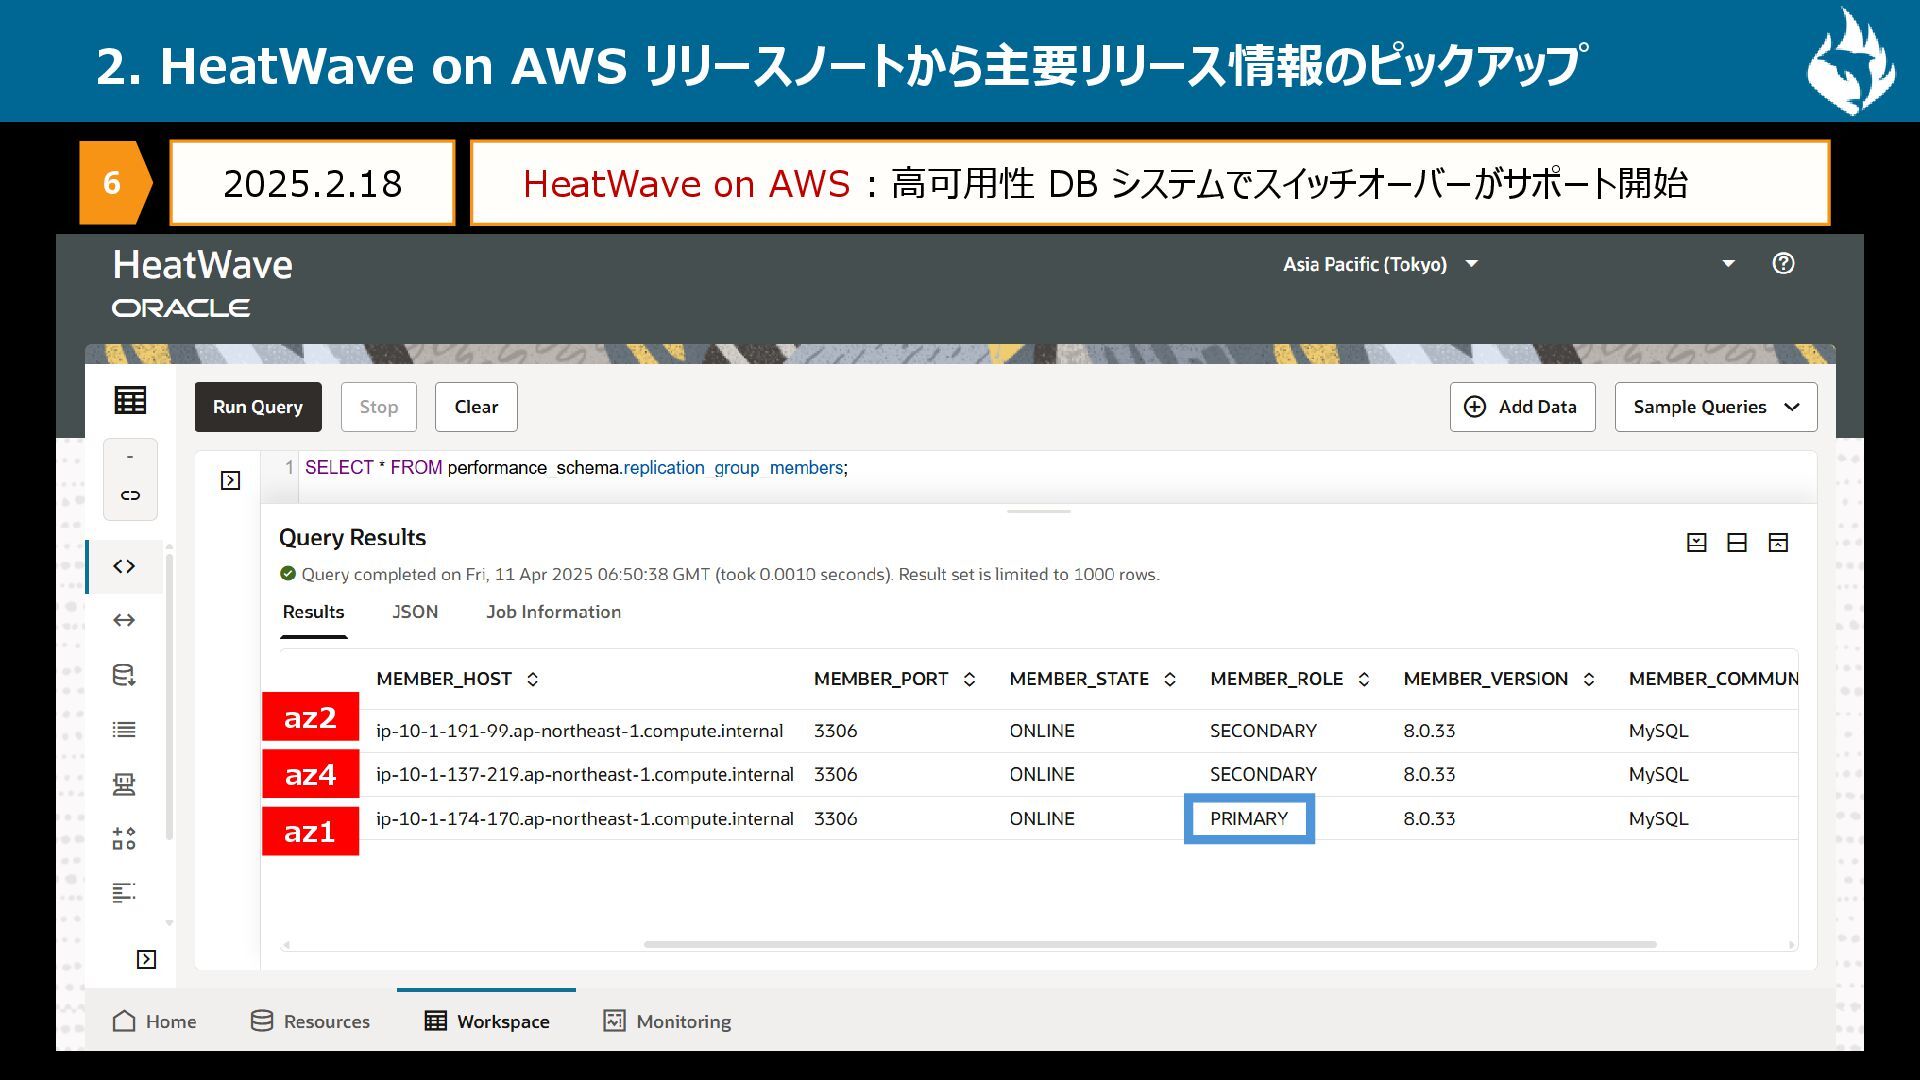Screen dimensions: 1920x1080
Task: Click the horizontal scrollbar under results table
Action: click(x=1150, y=944)
